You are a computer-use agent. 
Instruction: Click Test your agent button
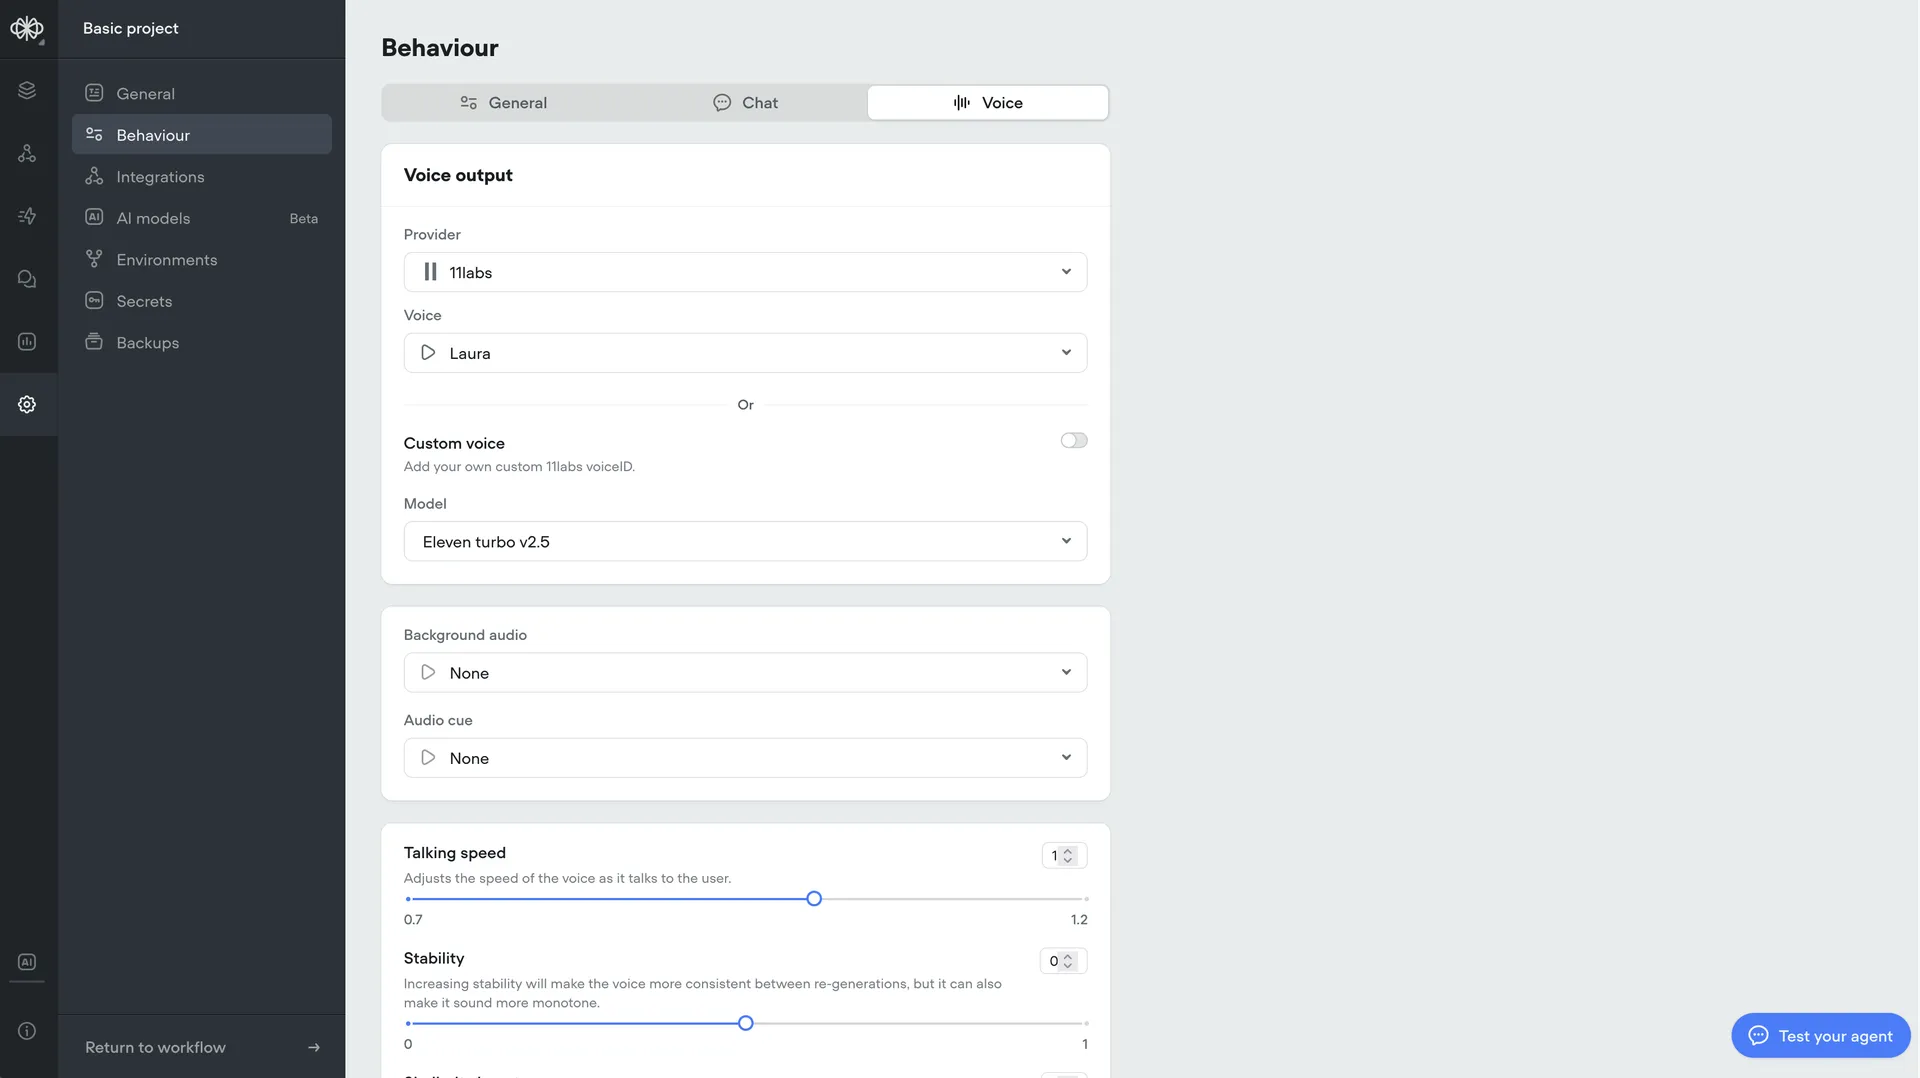coord(1820,1036)
